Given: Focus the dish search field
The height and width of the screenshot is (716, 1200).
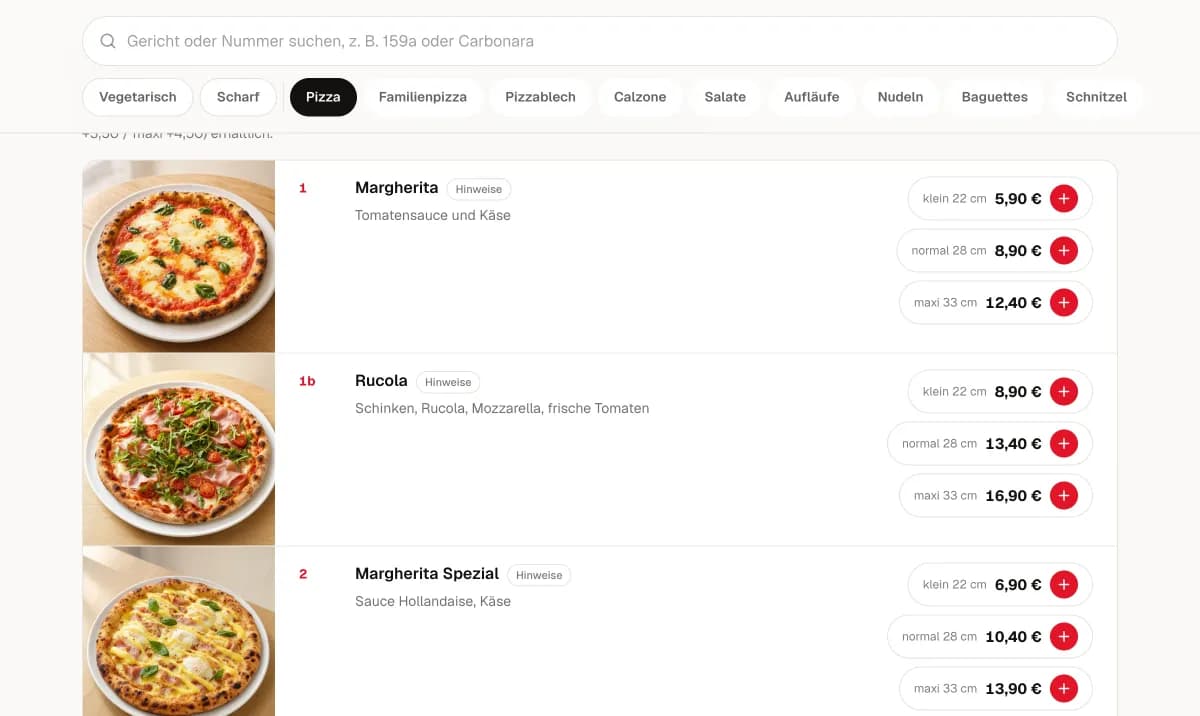Looking at the screenshot, I should (600, 42).
